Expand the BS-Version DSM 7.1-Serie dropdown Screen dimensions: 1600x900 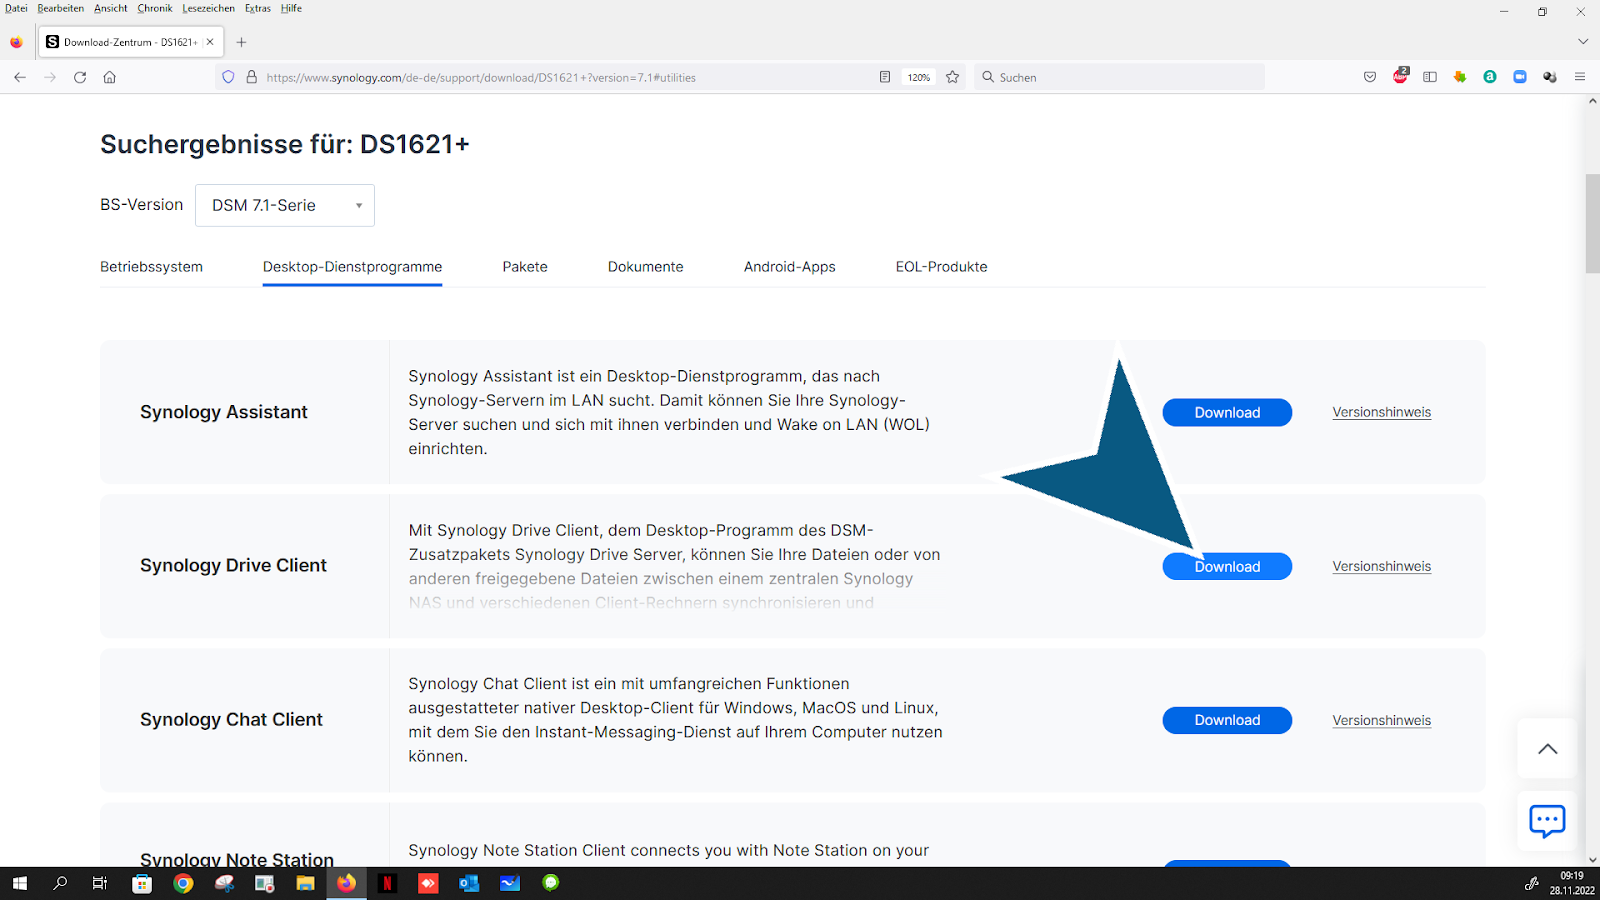285,205
